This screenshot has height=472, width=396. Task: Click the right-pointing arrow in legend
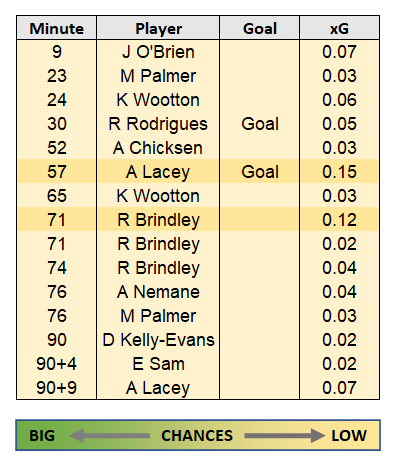click(x=285, y=436)
